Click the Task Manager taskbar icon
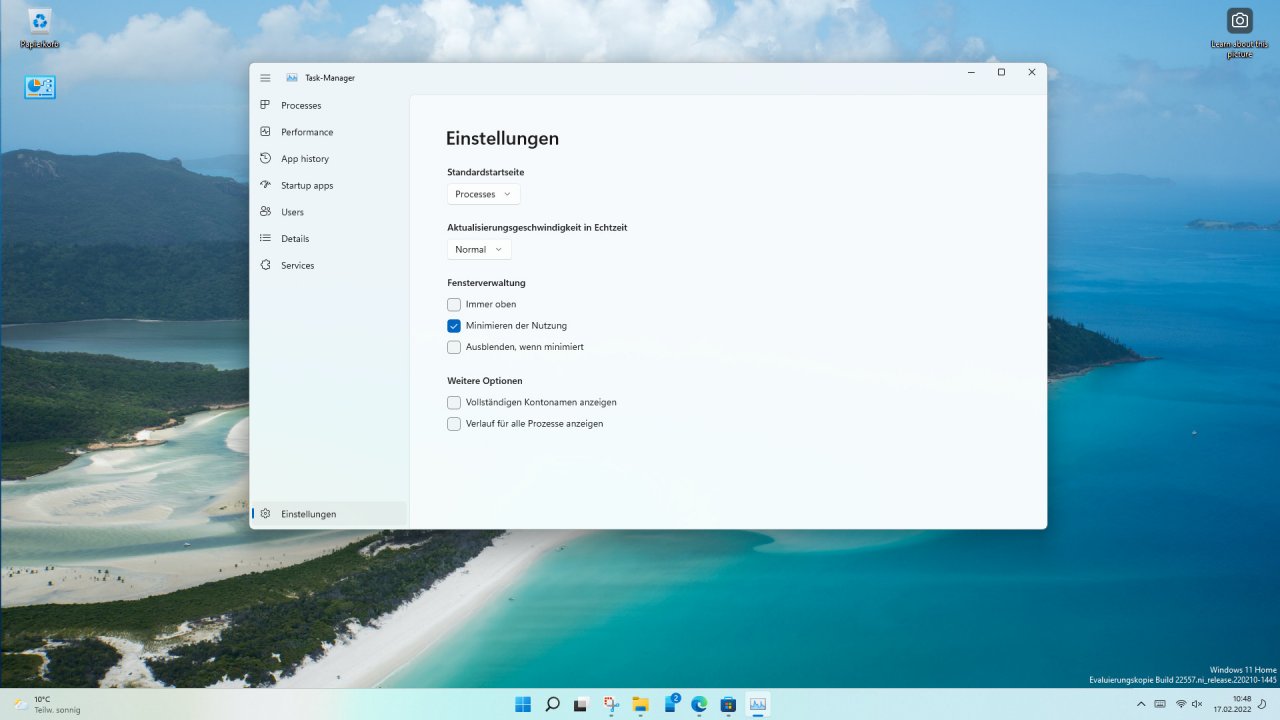Image resolution: width=1280 pixels, height=720 pixels. 758,704
